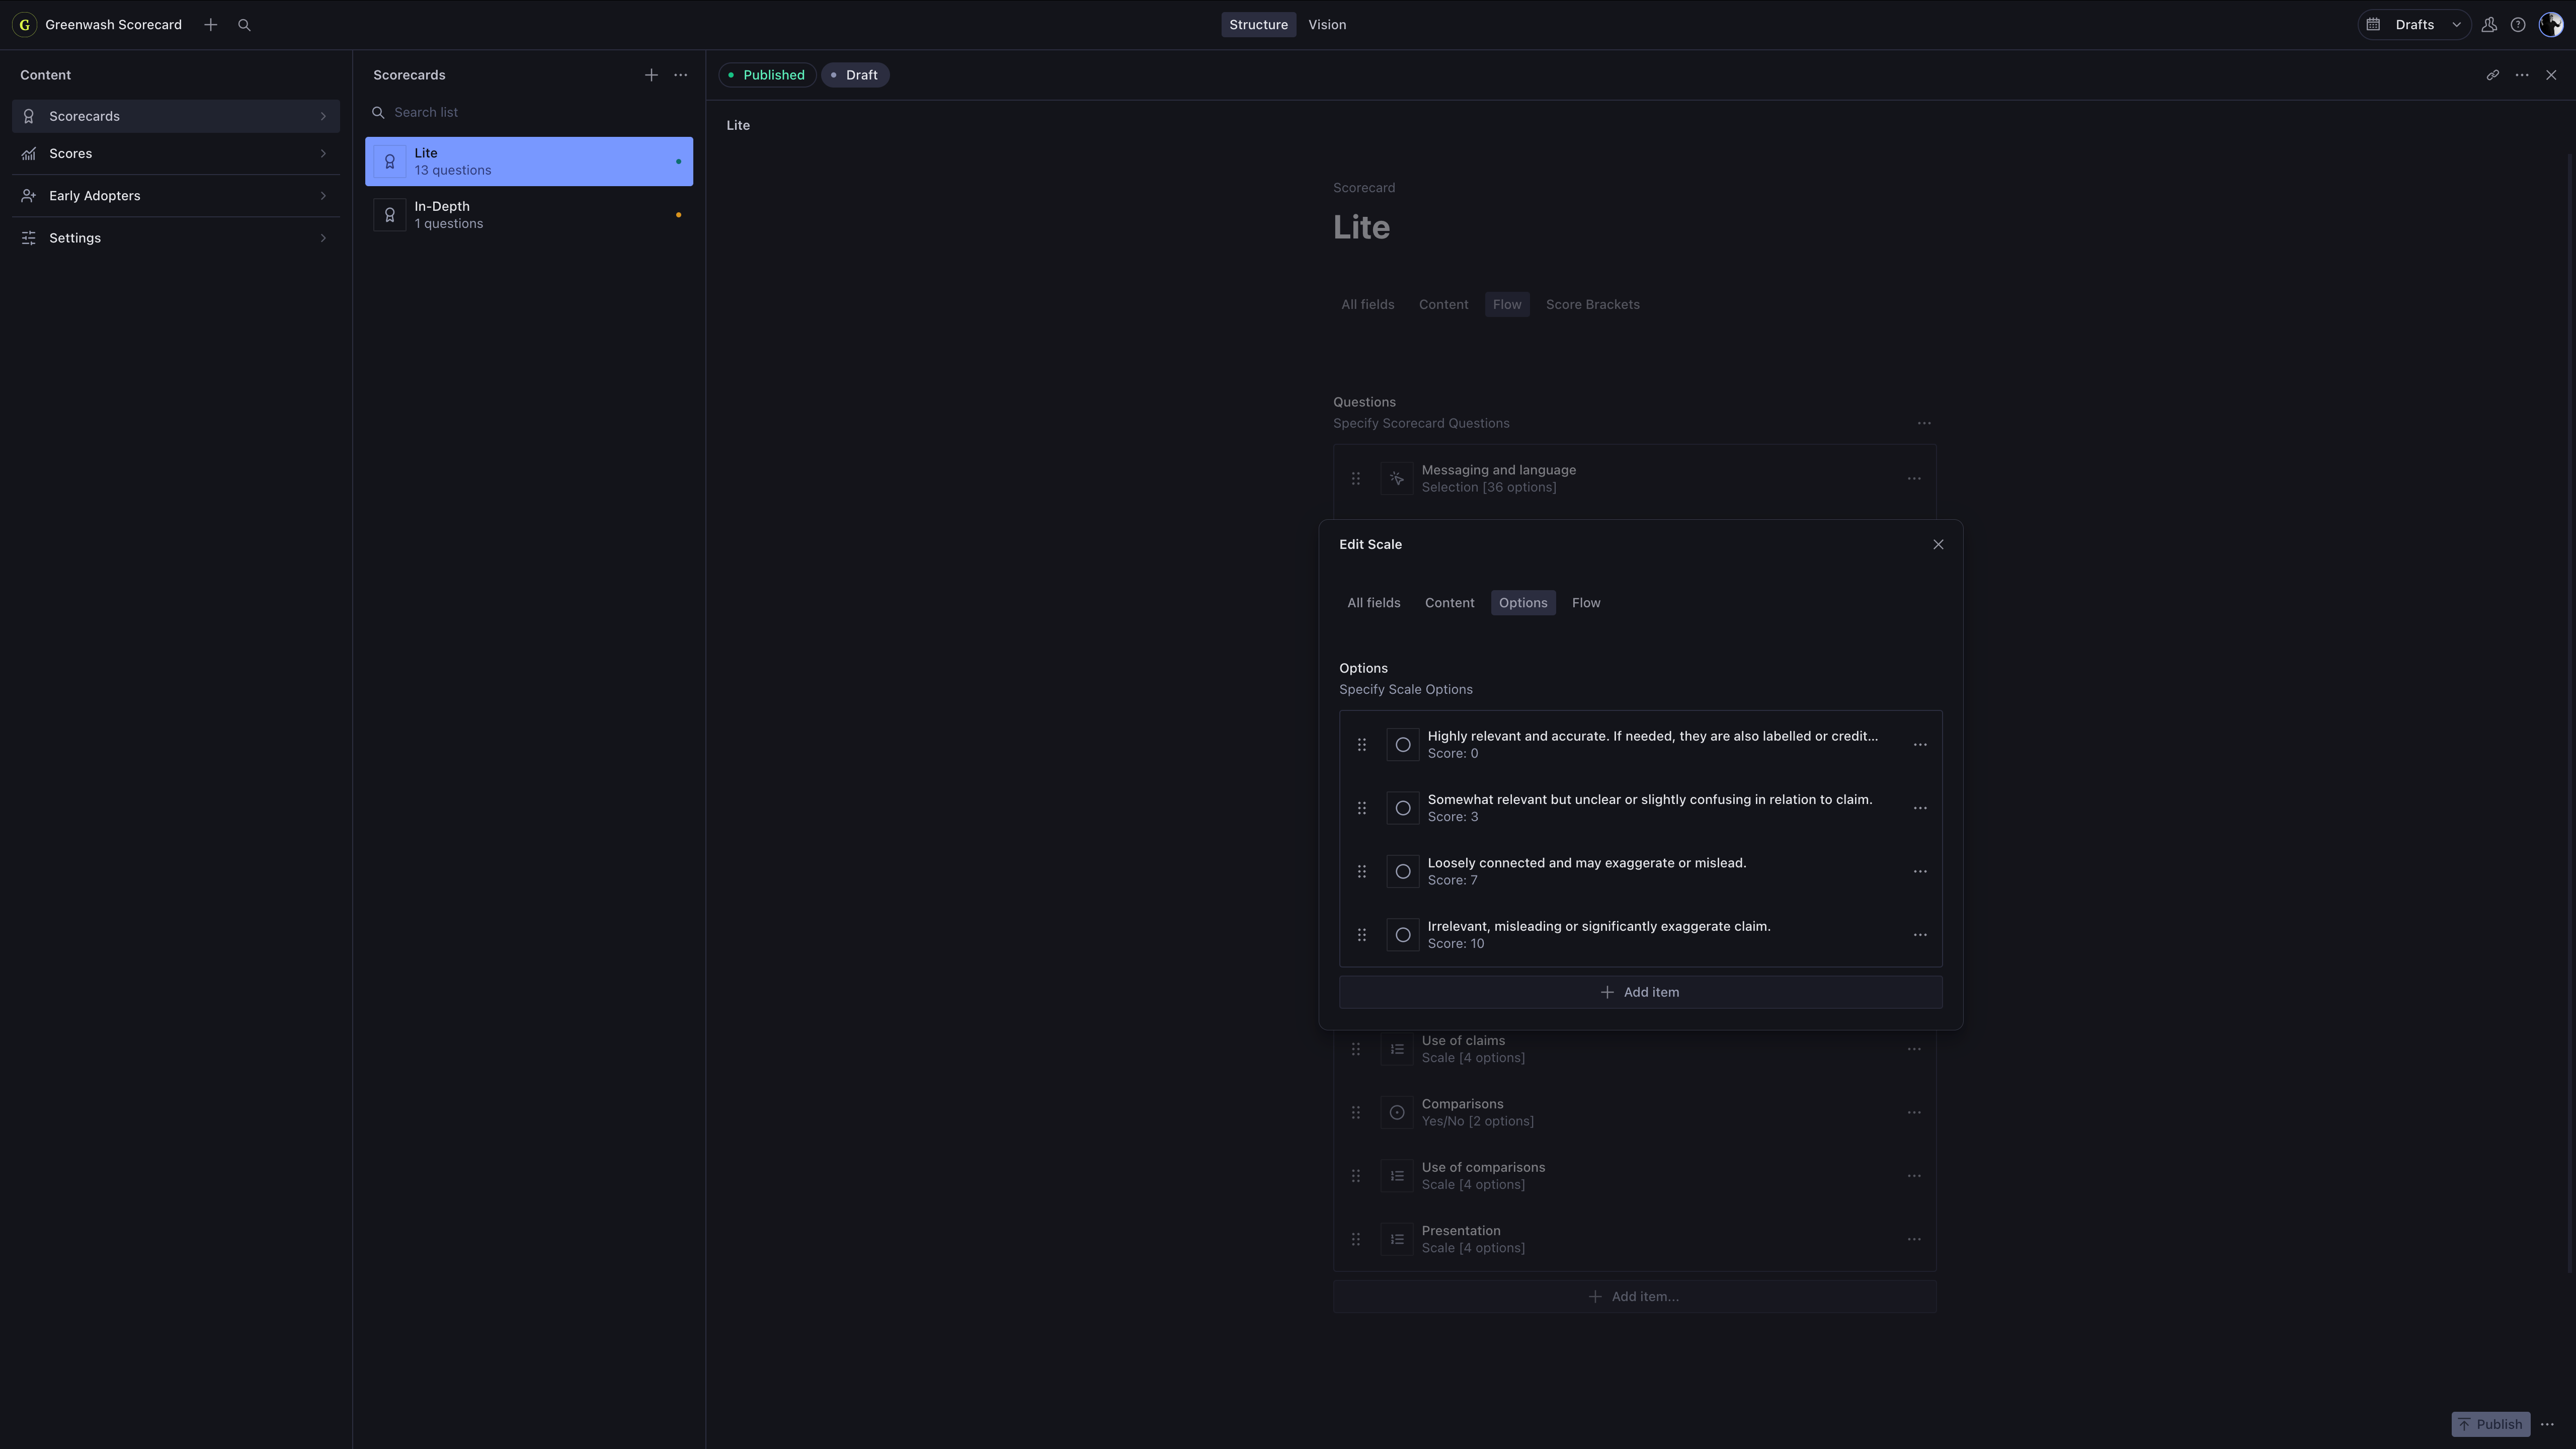Click drag handle of 'Loosely connected' option
Image resolution: width=2576 pixels, height=1449 pixels.
[1361, 871]
